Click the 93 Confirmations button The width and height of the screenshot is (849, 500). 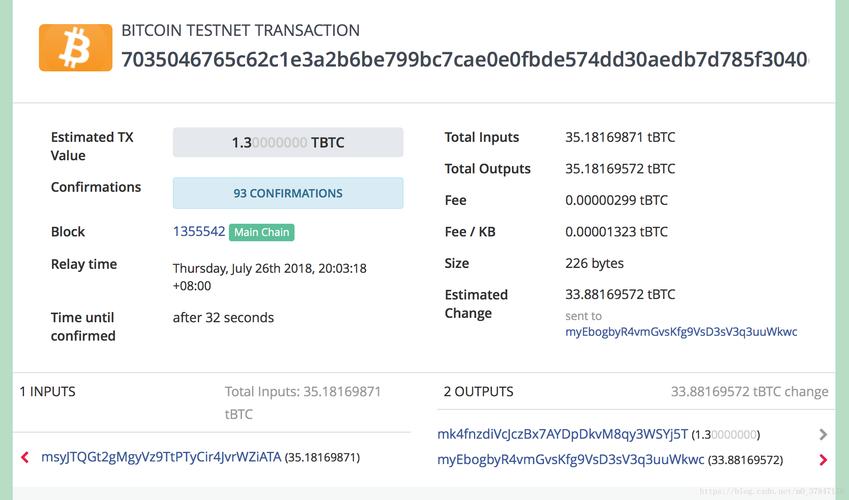tap(288, 193)
